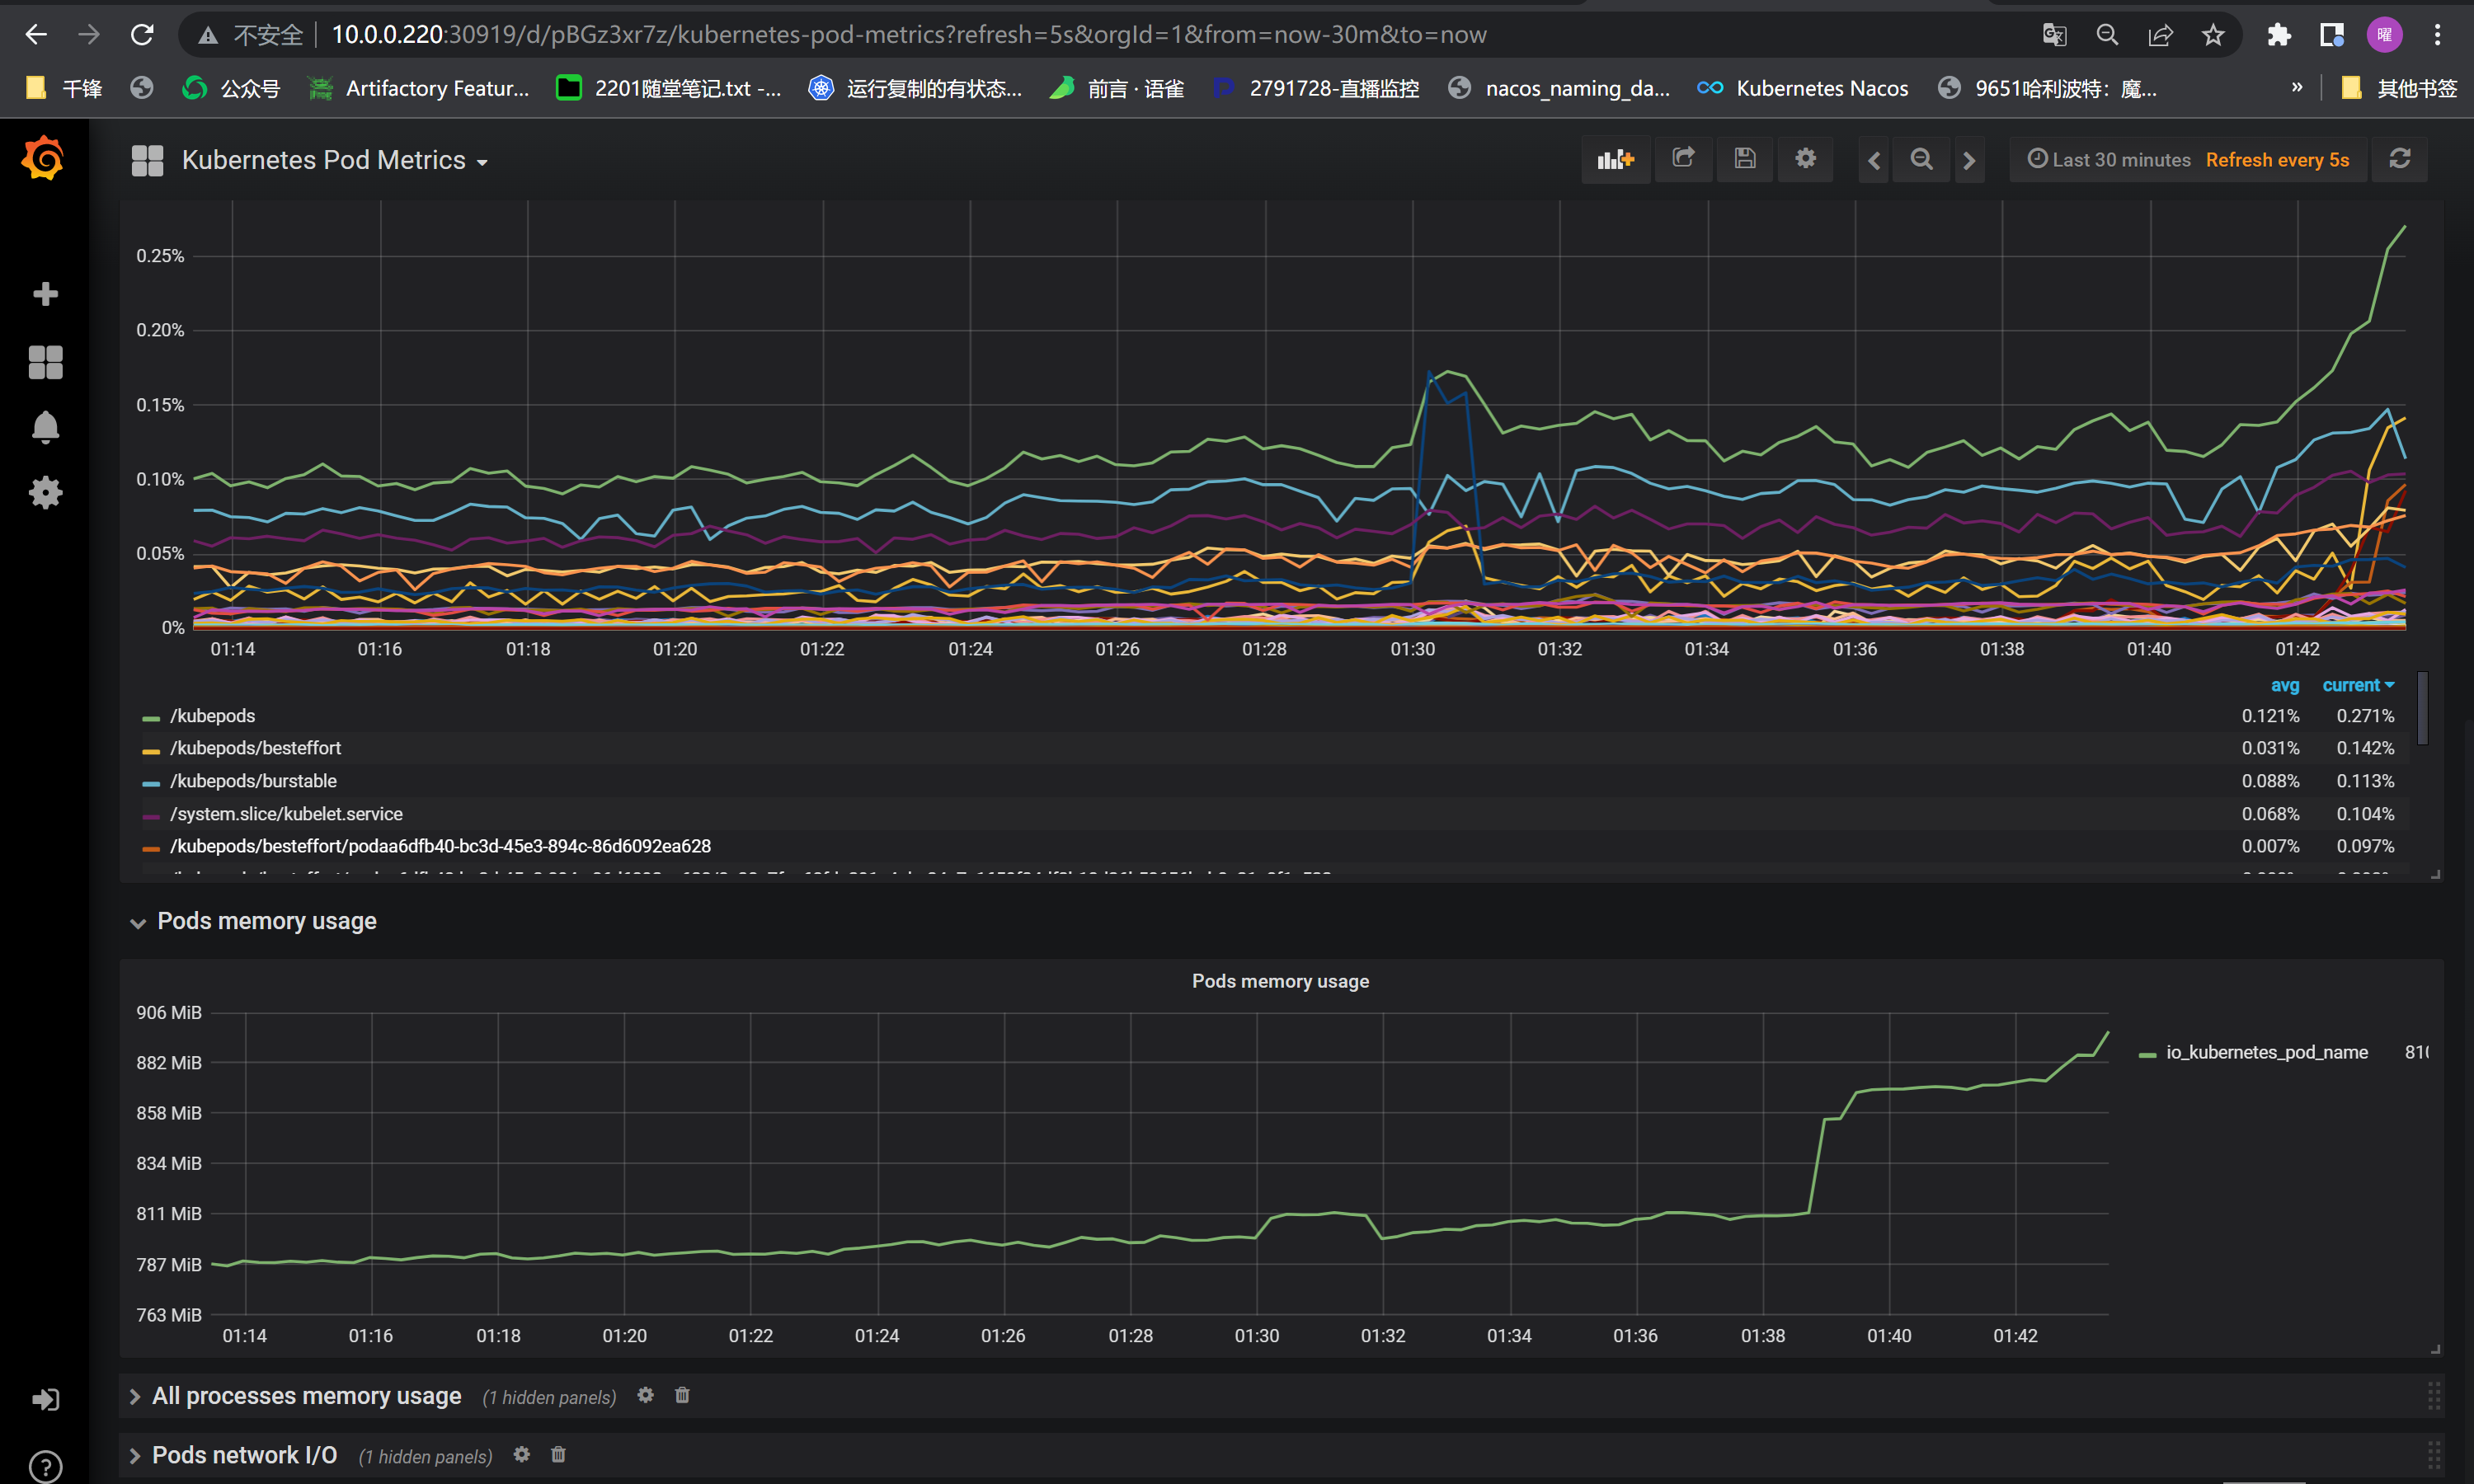Open the Configuration gear in sidebar

pyautogui.click(x=45, y=492)
